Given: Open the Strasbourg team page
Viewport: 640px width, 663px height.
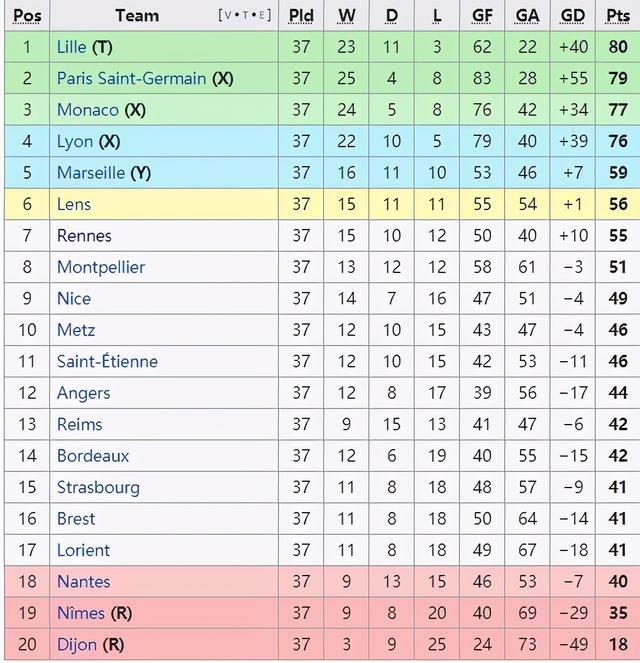Looking at the screenshot, I should [x=98, y=488].
